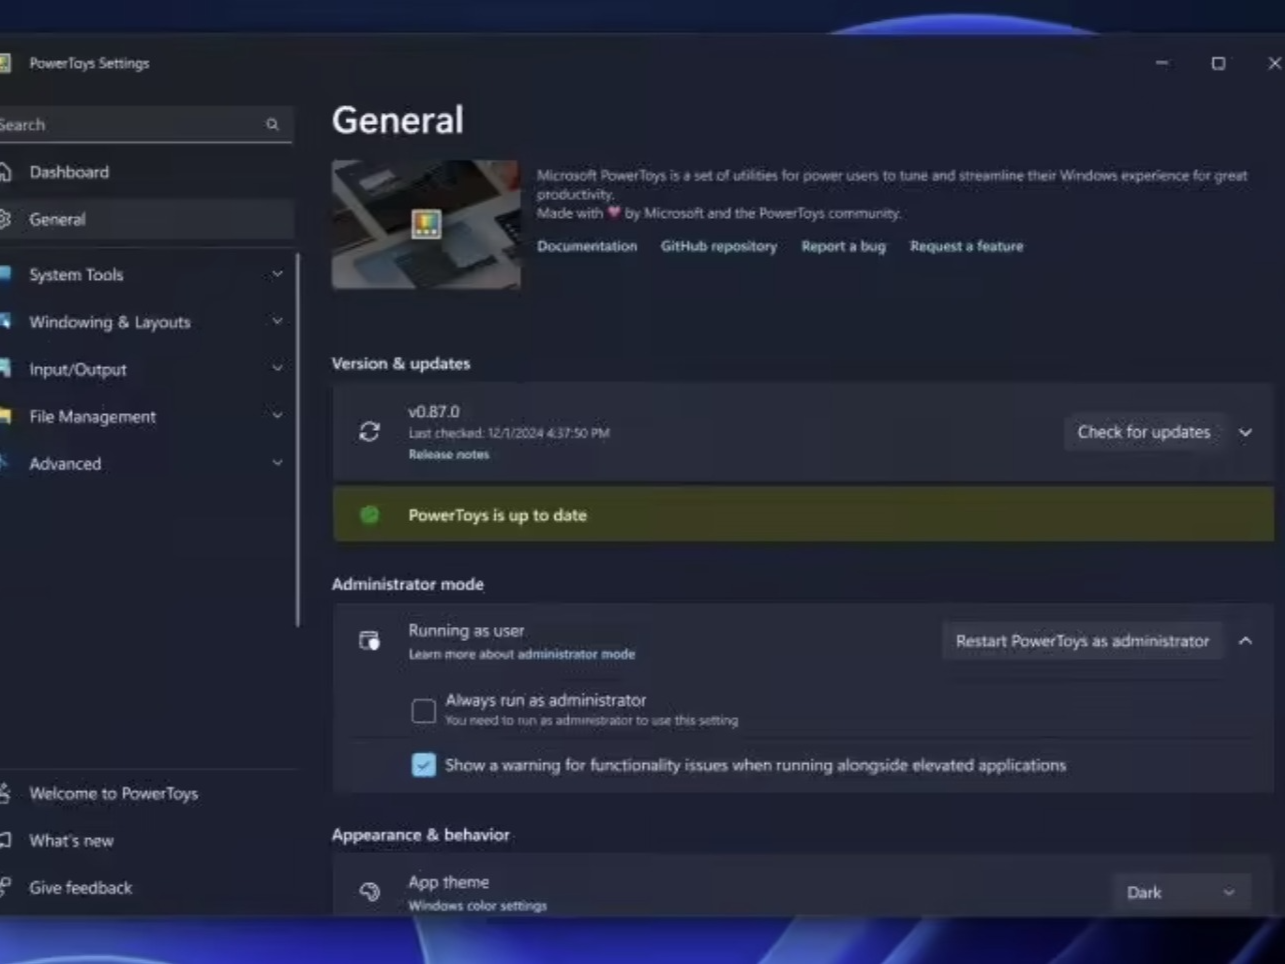Viewport: 1285px width, 964px height.
Task: Click the Running as user shield icon
Action: (369, 640)
